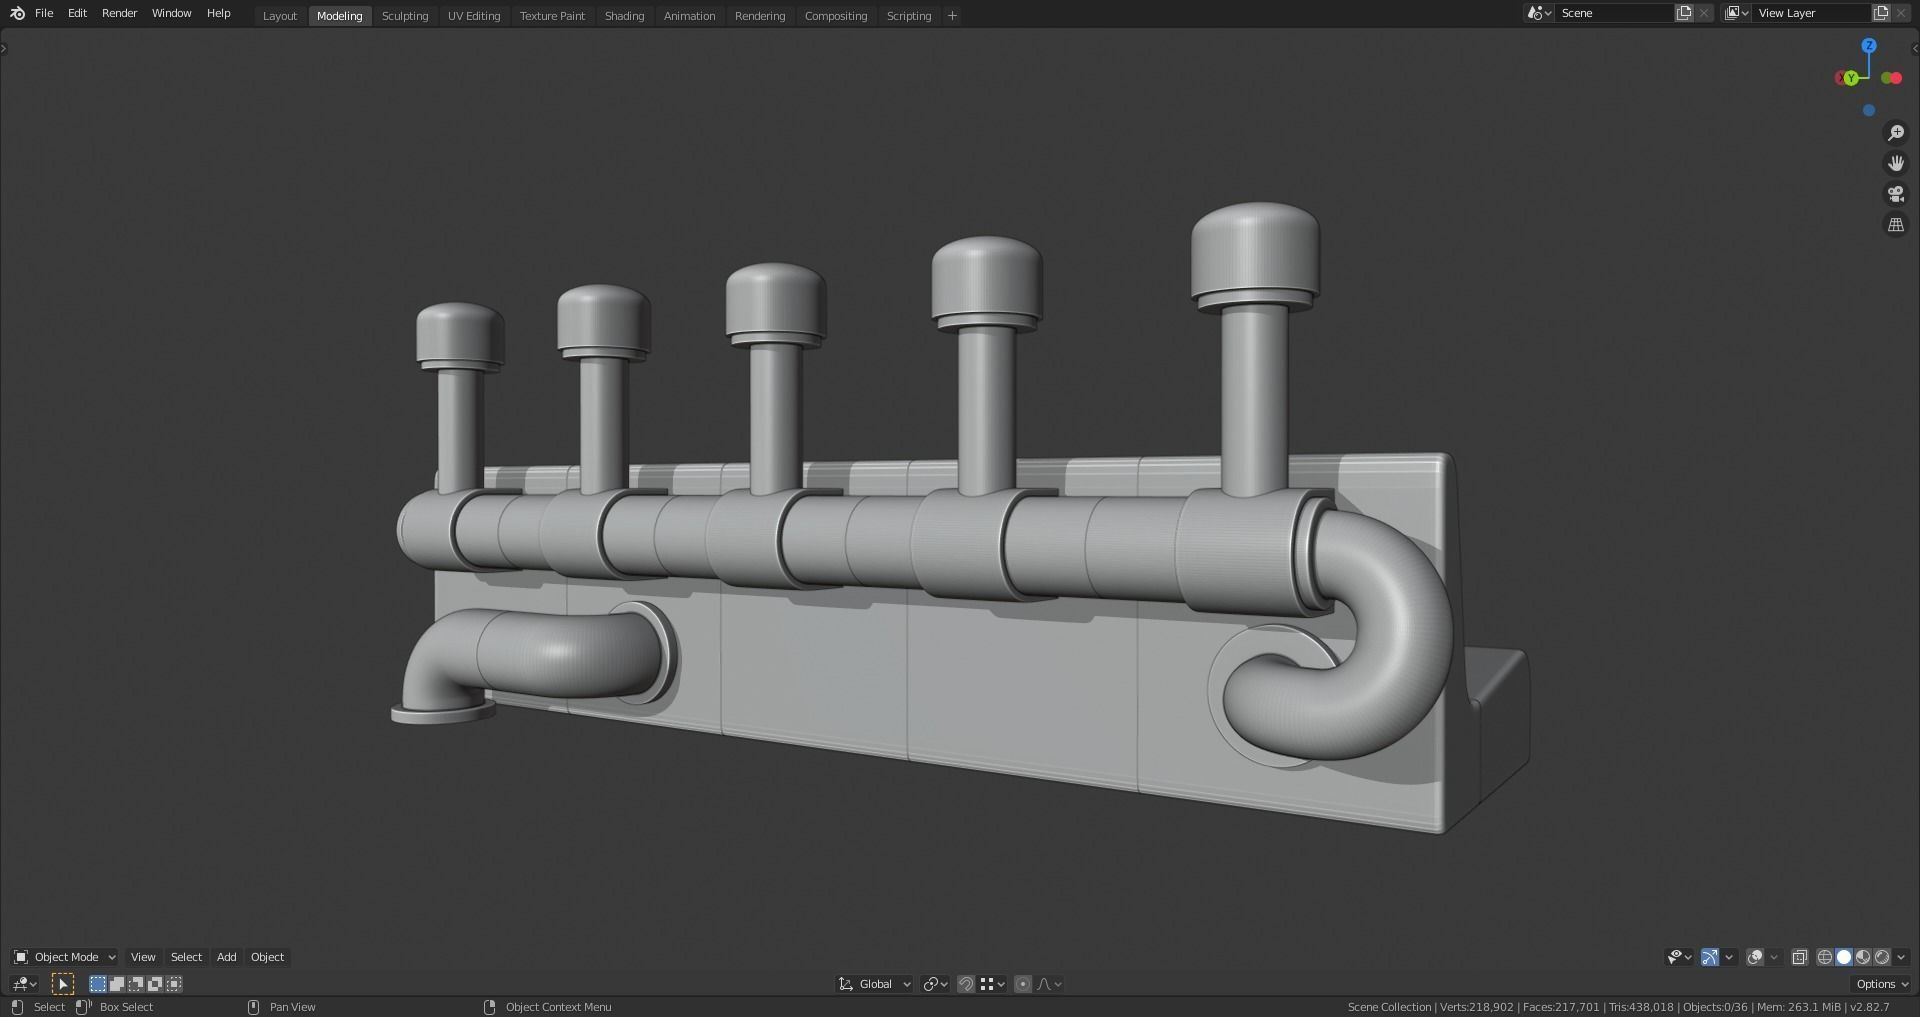Set selection mode to subtract selection
This screenshot has height=1017, width=1920.
pyautogui.click(x=136, y=984)
